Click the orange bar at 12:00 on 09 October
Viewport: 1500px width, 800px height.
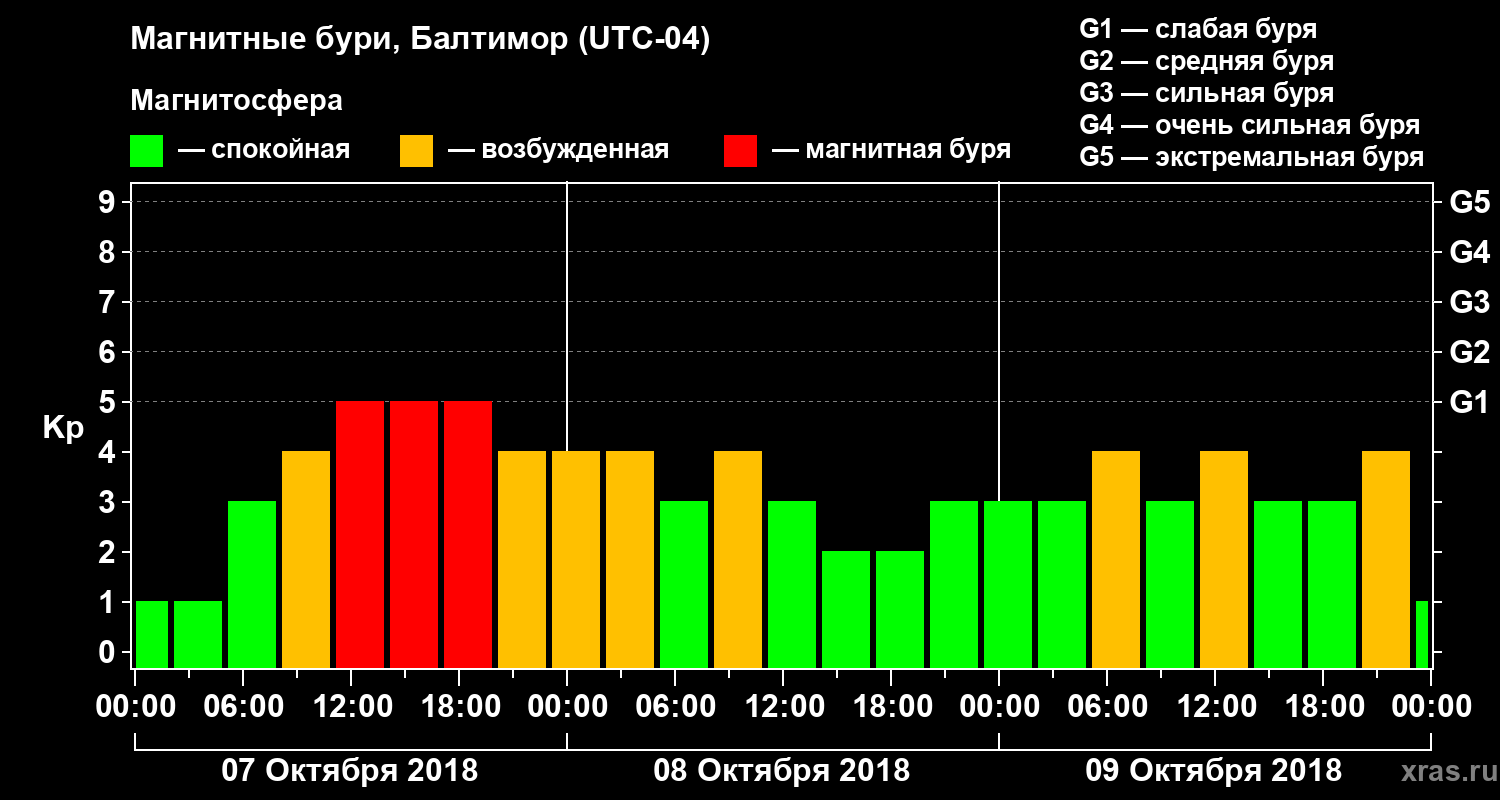tap(1224, 559)
